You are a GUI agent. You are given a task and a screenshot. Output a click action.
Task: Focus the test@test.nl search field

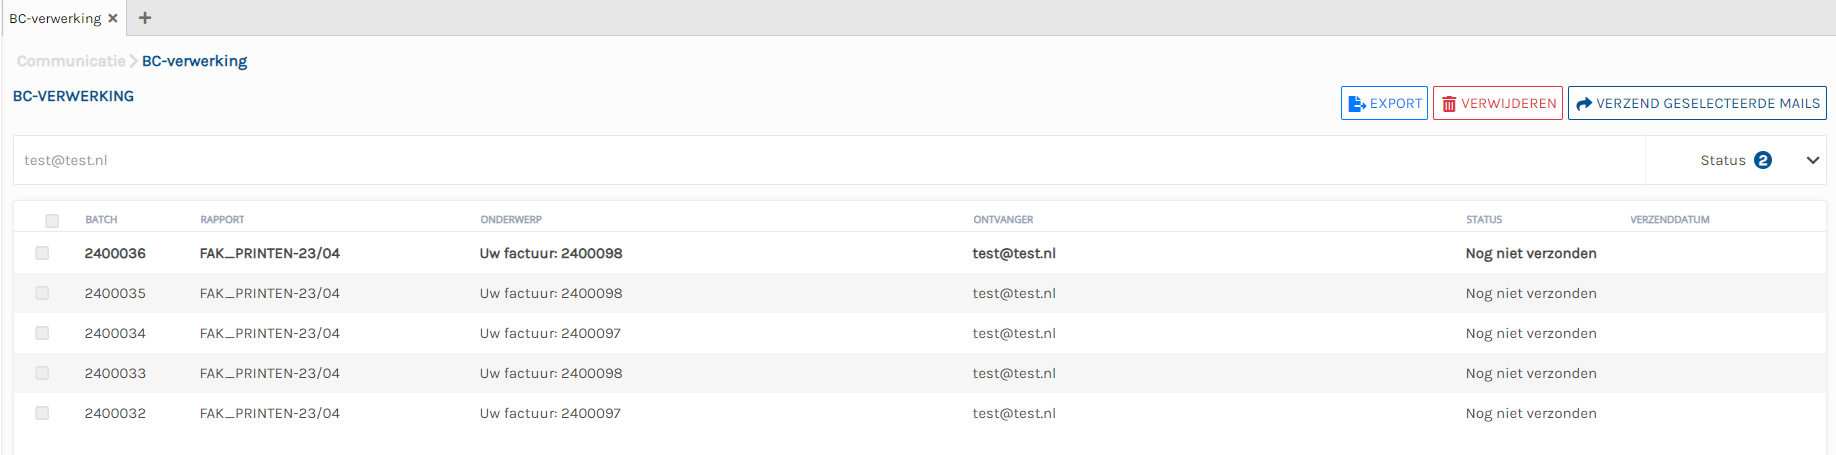800,160
